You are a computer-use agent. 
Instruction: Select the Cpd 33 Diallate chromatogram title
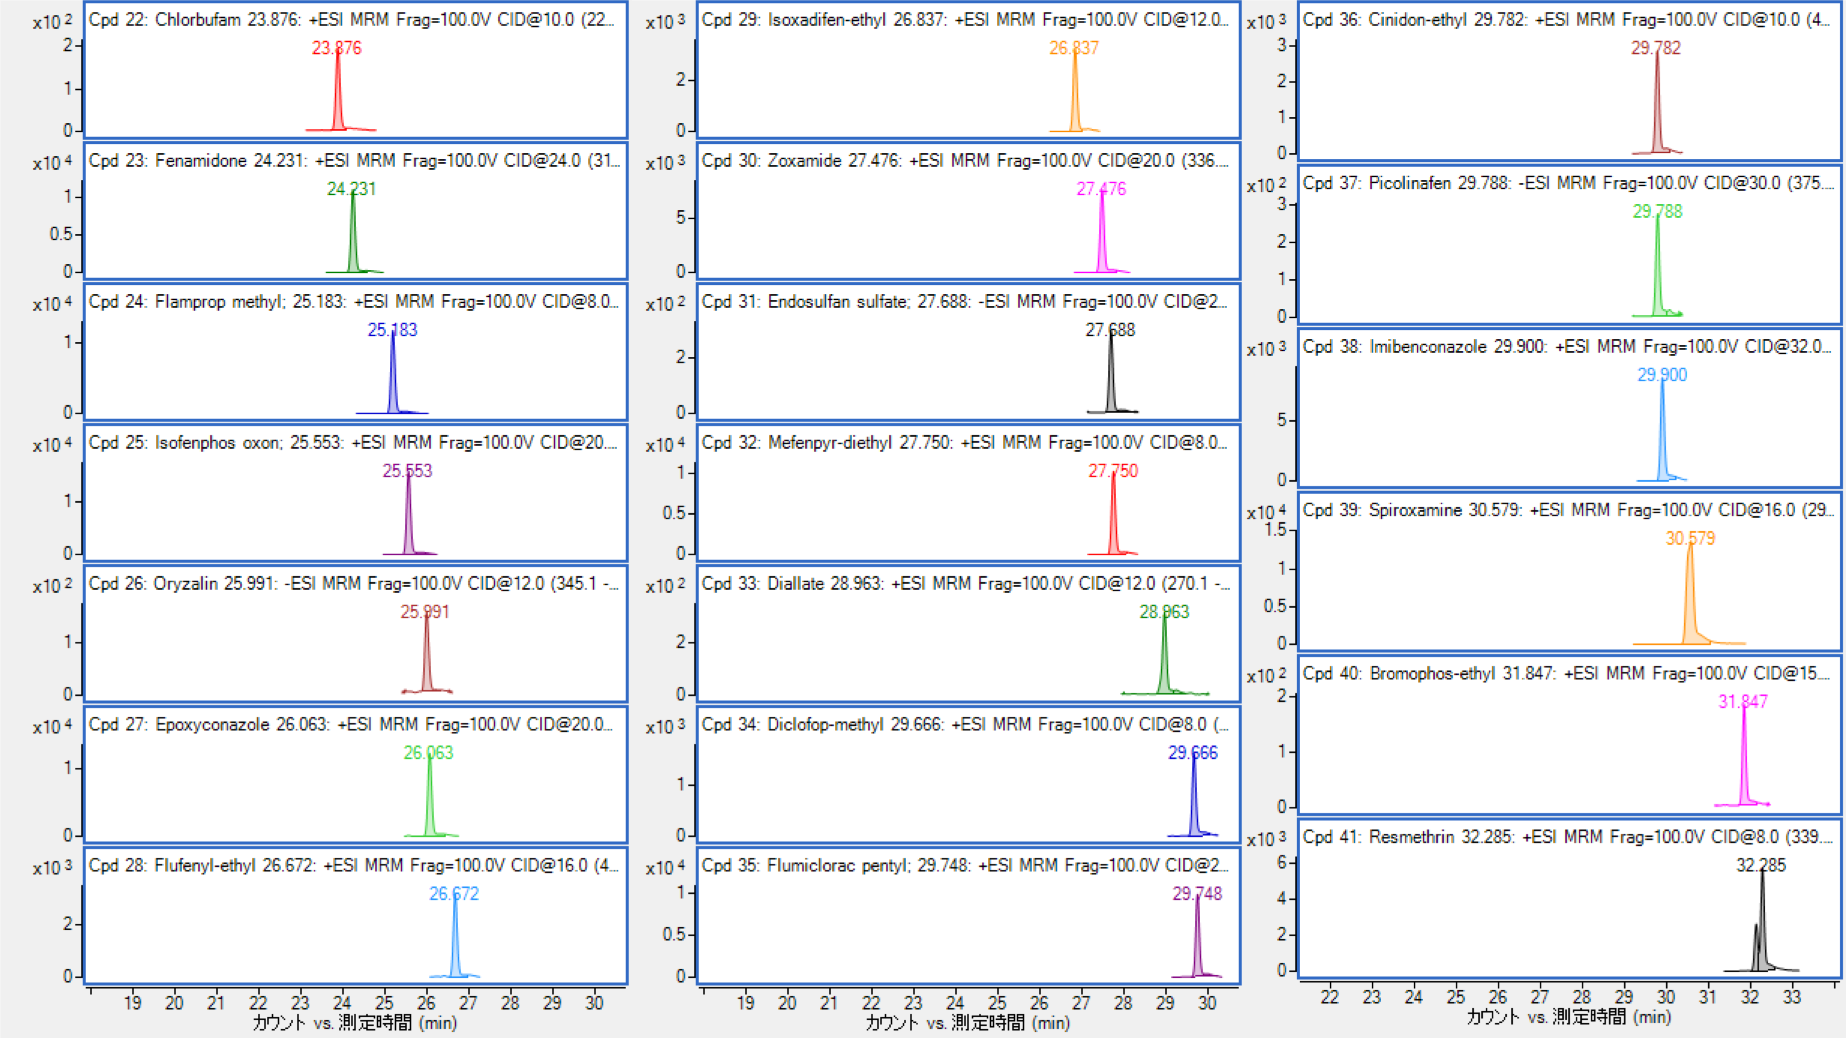pos(966,584)
